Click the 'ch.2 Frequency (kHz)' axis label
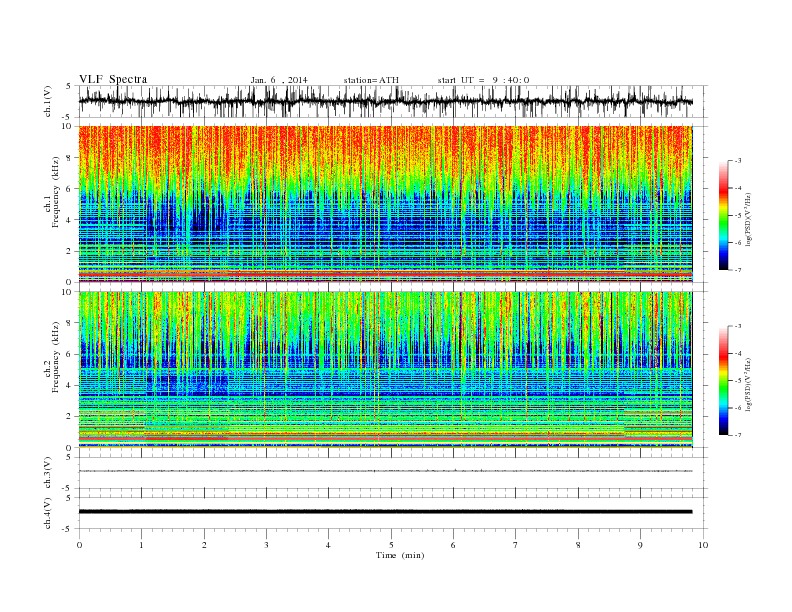 click(x=52, y=356)
